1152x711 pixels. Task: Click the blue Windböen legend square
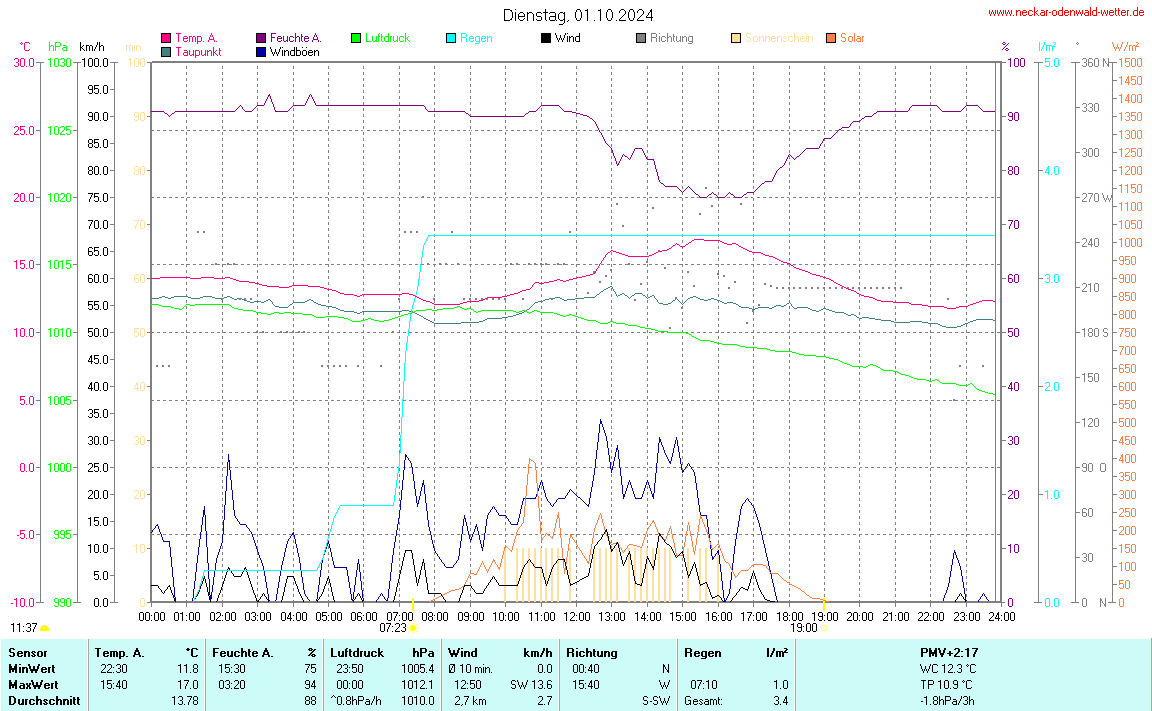pos(261,51)
